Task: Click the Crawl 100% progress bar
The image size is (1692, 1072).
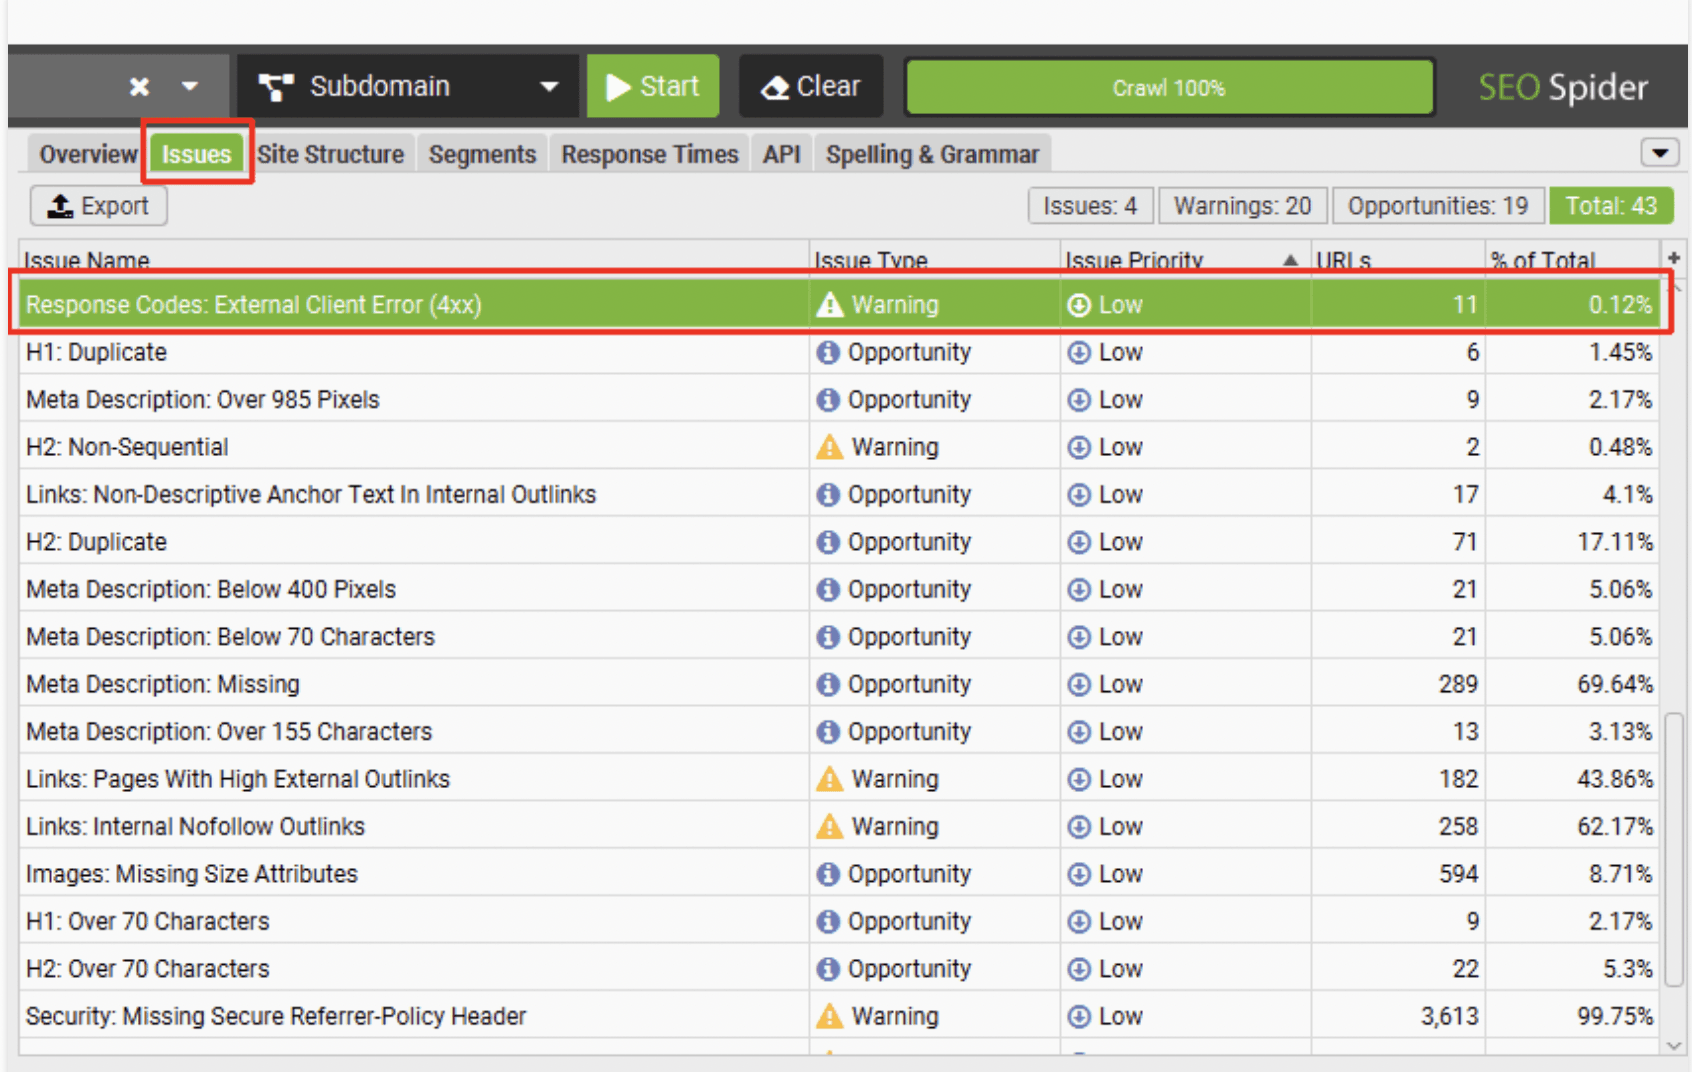Action: coord(1168,87)
